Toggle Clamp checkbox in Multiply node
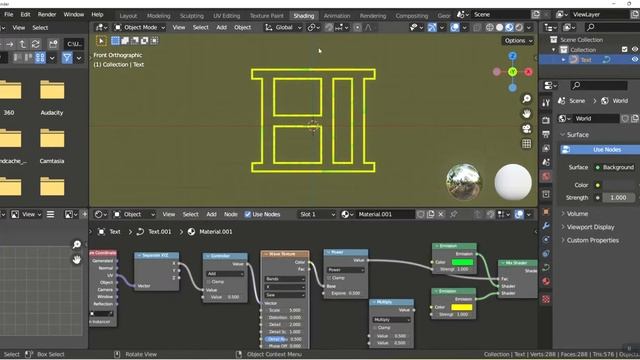The image size is (640, 360). (x=375, y=328)
